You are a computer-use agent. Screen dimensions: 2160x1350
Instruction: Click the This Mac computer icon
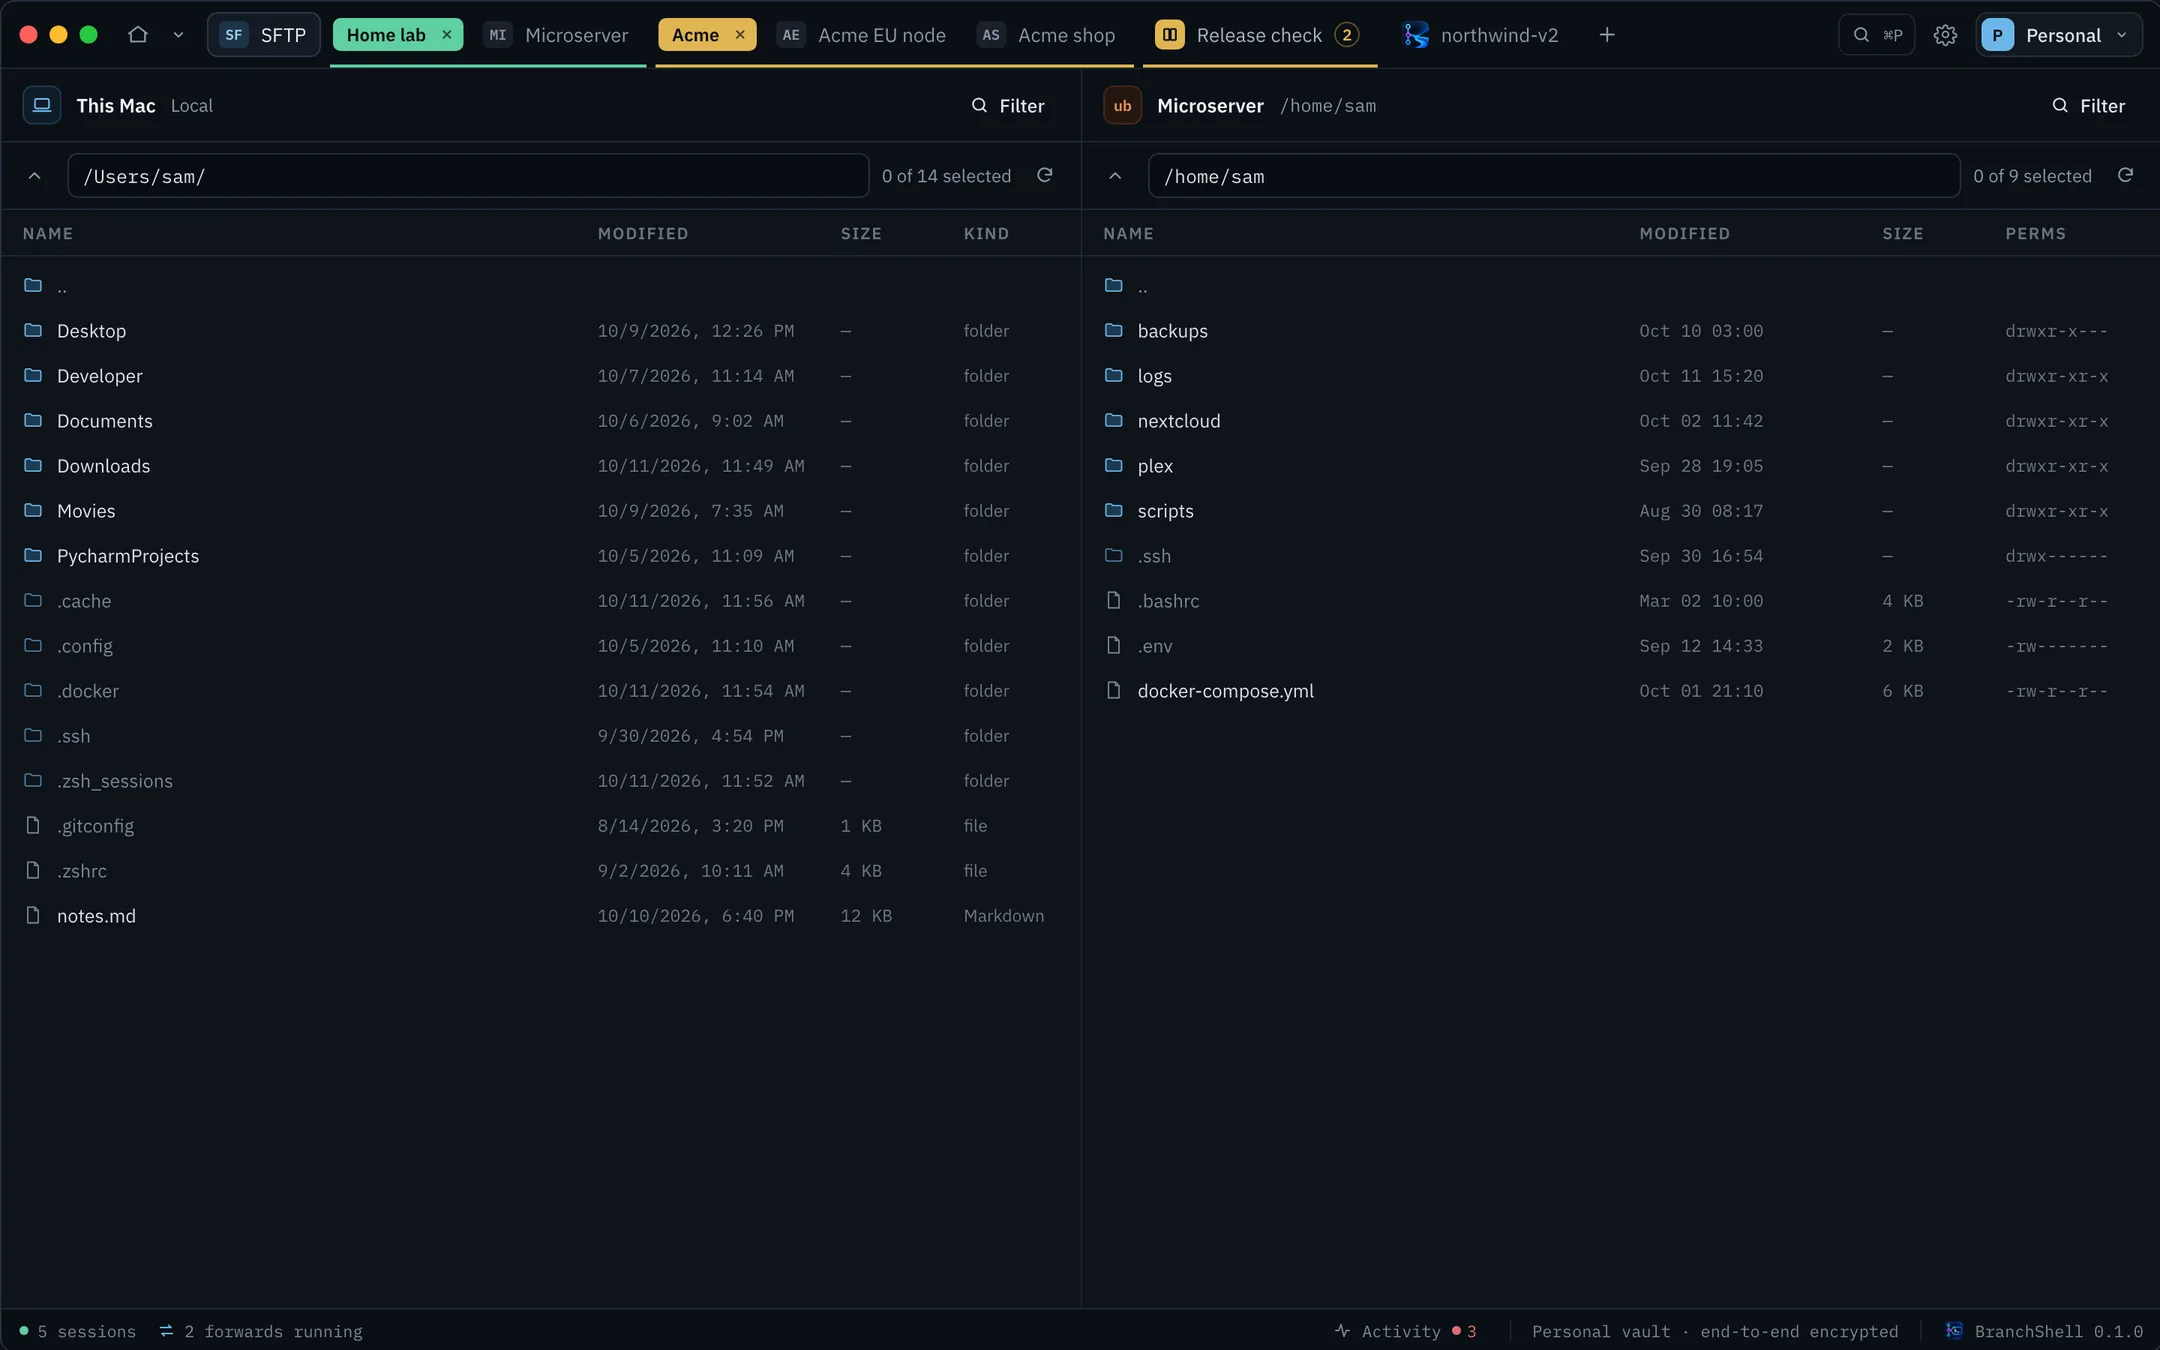42,105
